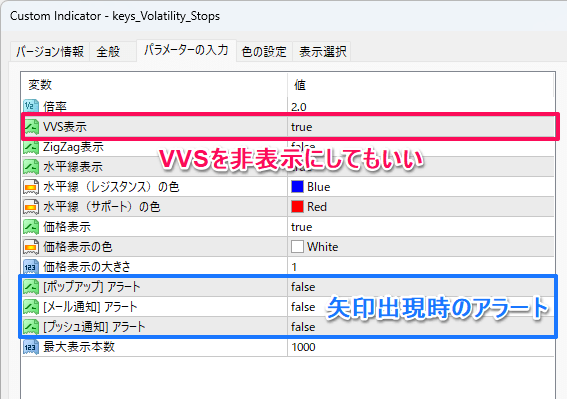The width and height of the screenshot is (567, 399).
Task: Edit the 1000 value of 最大表示本数
Action: [x=303, y=347]
